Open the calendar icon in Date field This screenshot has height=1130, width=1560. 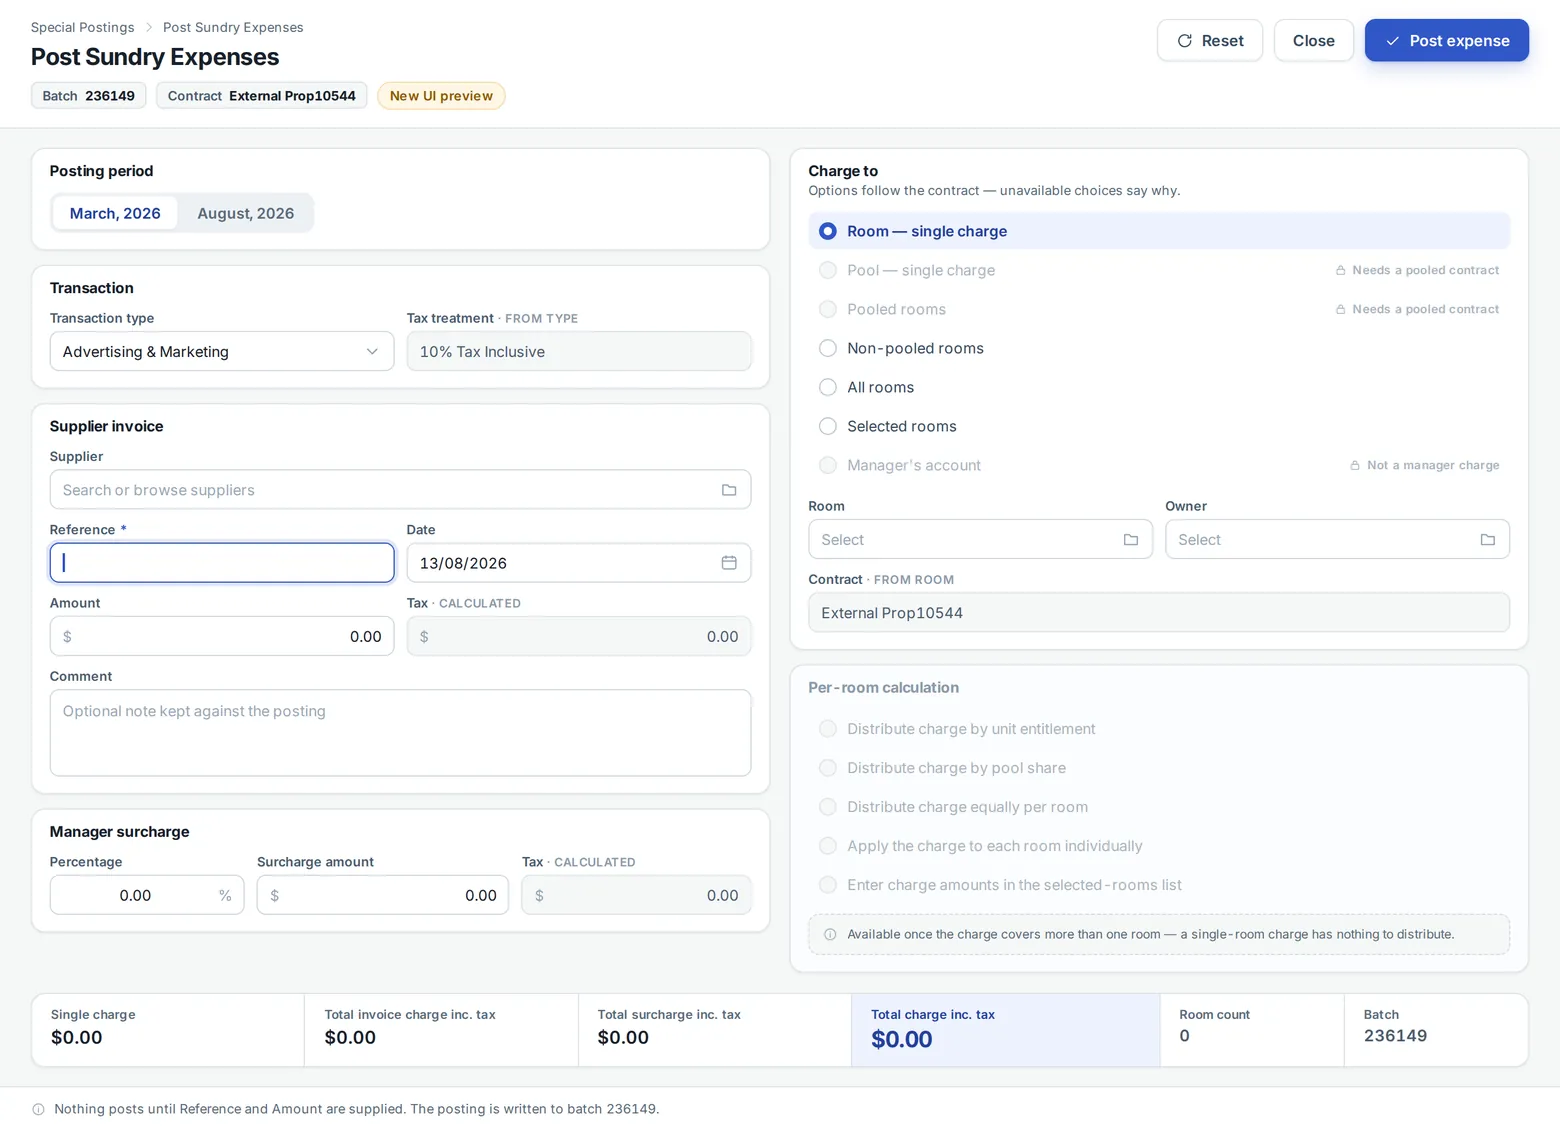[x=729, y=563]
